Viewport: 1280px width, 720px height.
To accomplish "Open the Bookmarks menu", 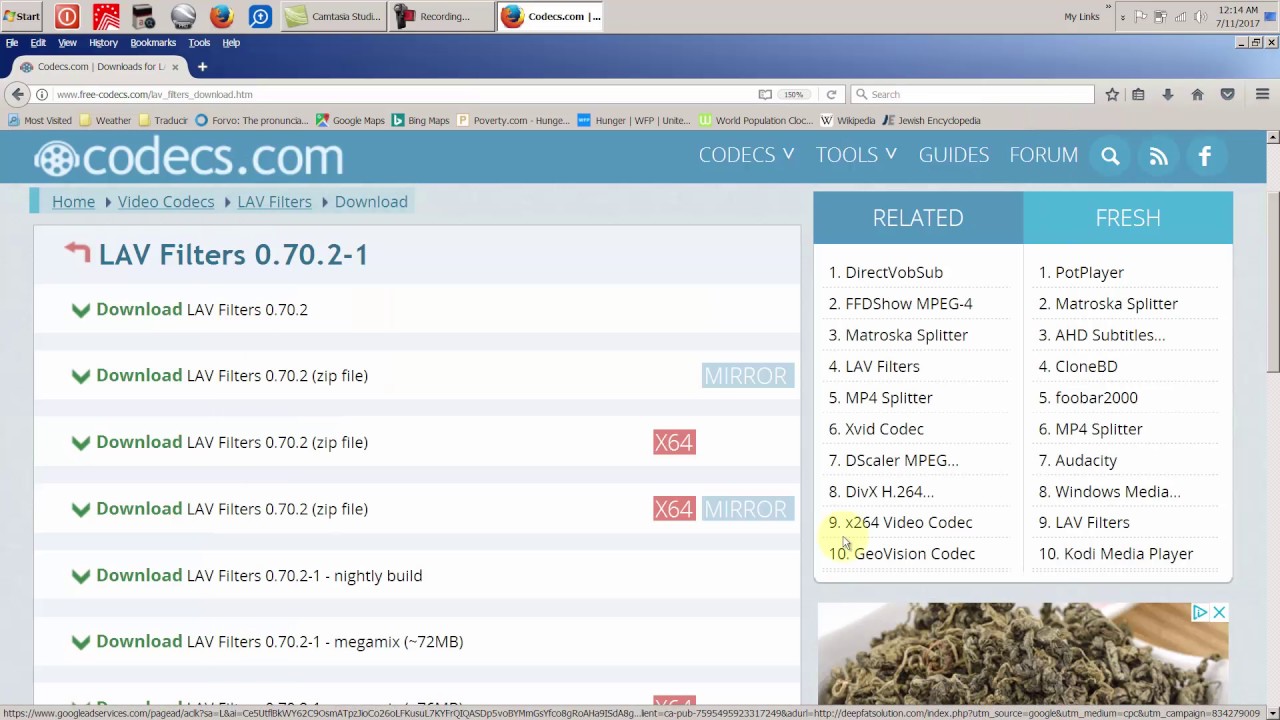I will (x=153, y=43).
